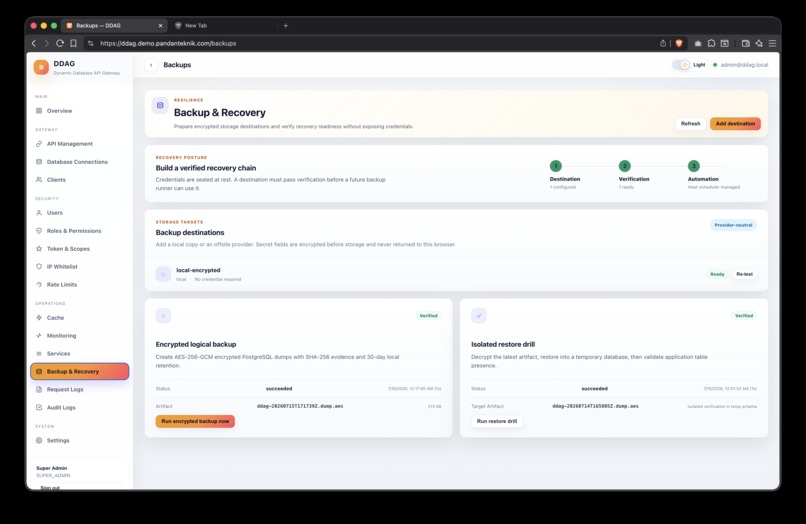Open Monitoring menu item
The height and width of the screenshot is (524, 806).
click(80, 336)
